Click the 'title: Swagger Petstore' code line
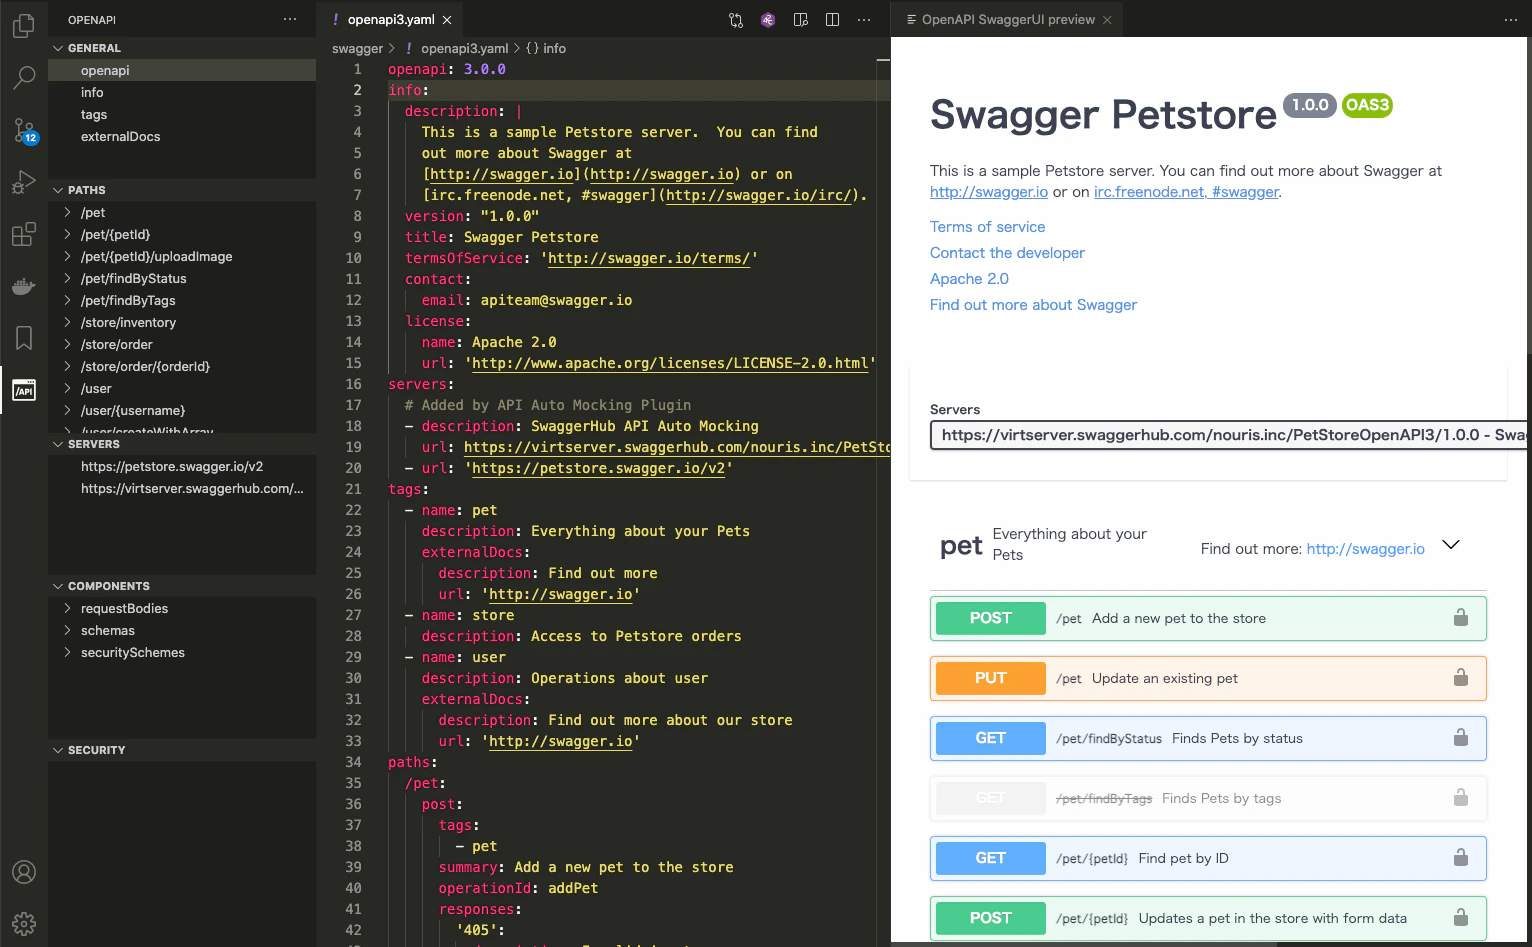1532x947 pixels. click(501, 237)
